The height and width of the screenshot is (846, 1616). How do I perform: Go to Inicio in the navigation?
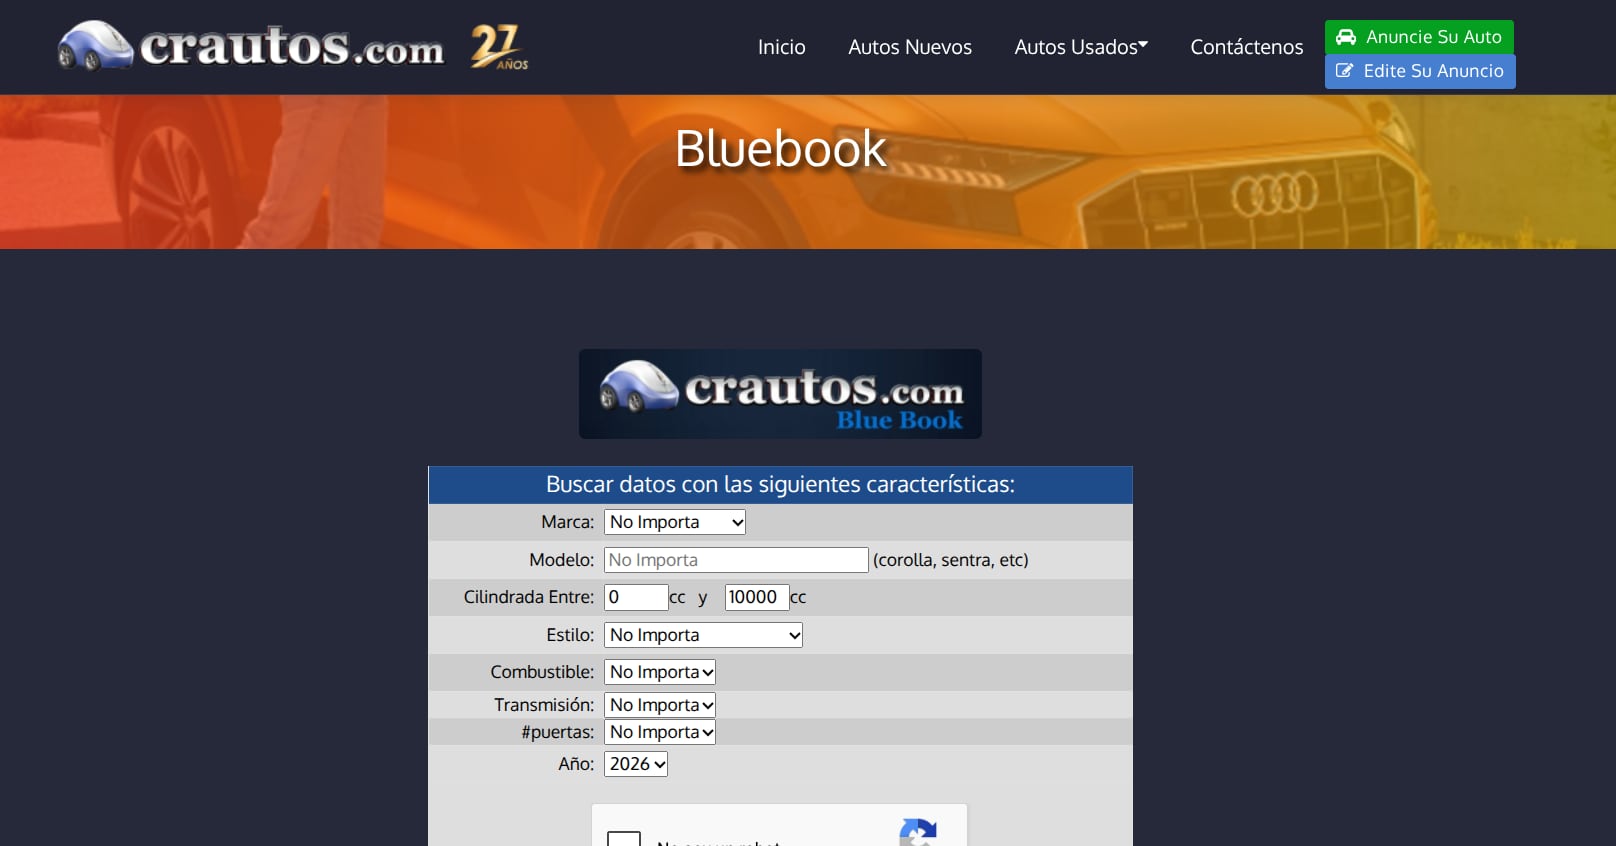(x=781, y=47)
